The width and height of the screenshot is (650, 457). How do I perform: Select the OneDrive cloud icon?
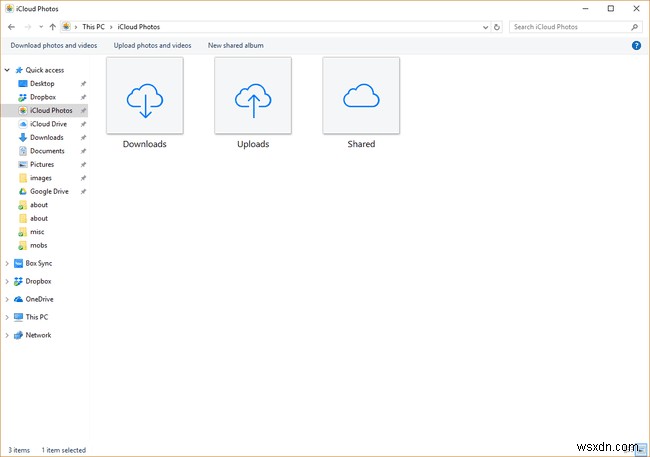point(18,299)
